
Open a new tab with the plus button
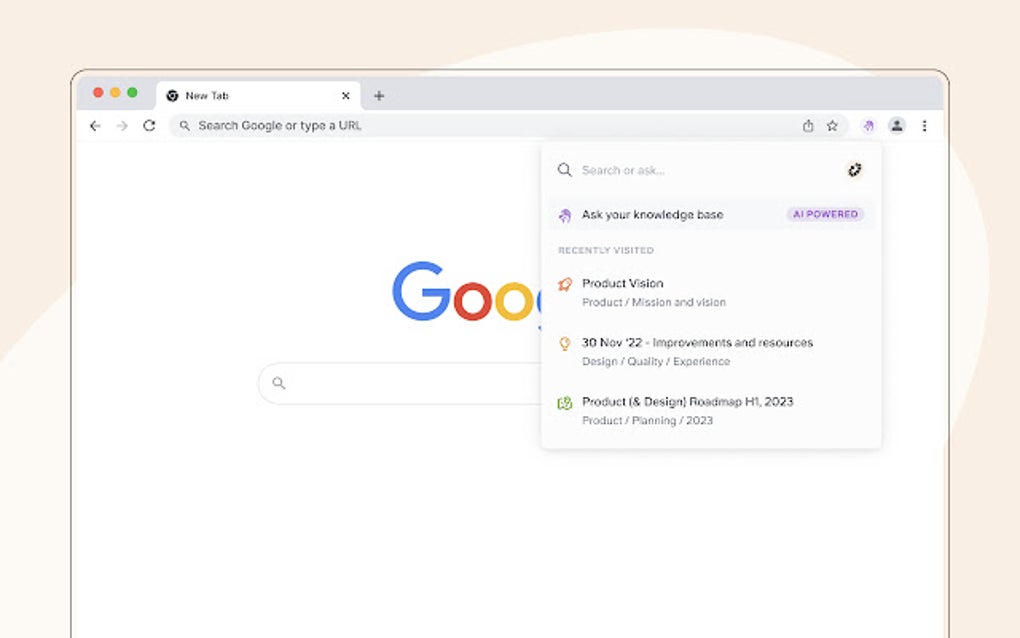pyautogui.click(x=378, y=95)
